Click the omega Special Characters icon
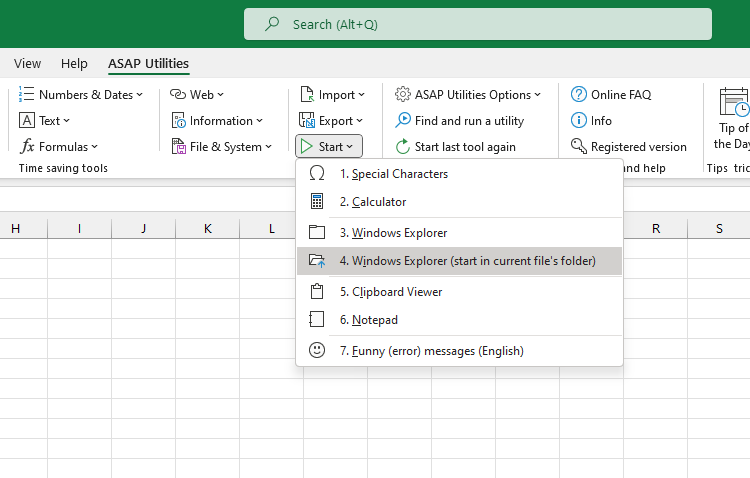This screenshot has height=478, width=750. [317, 173]
